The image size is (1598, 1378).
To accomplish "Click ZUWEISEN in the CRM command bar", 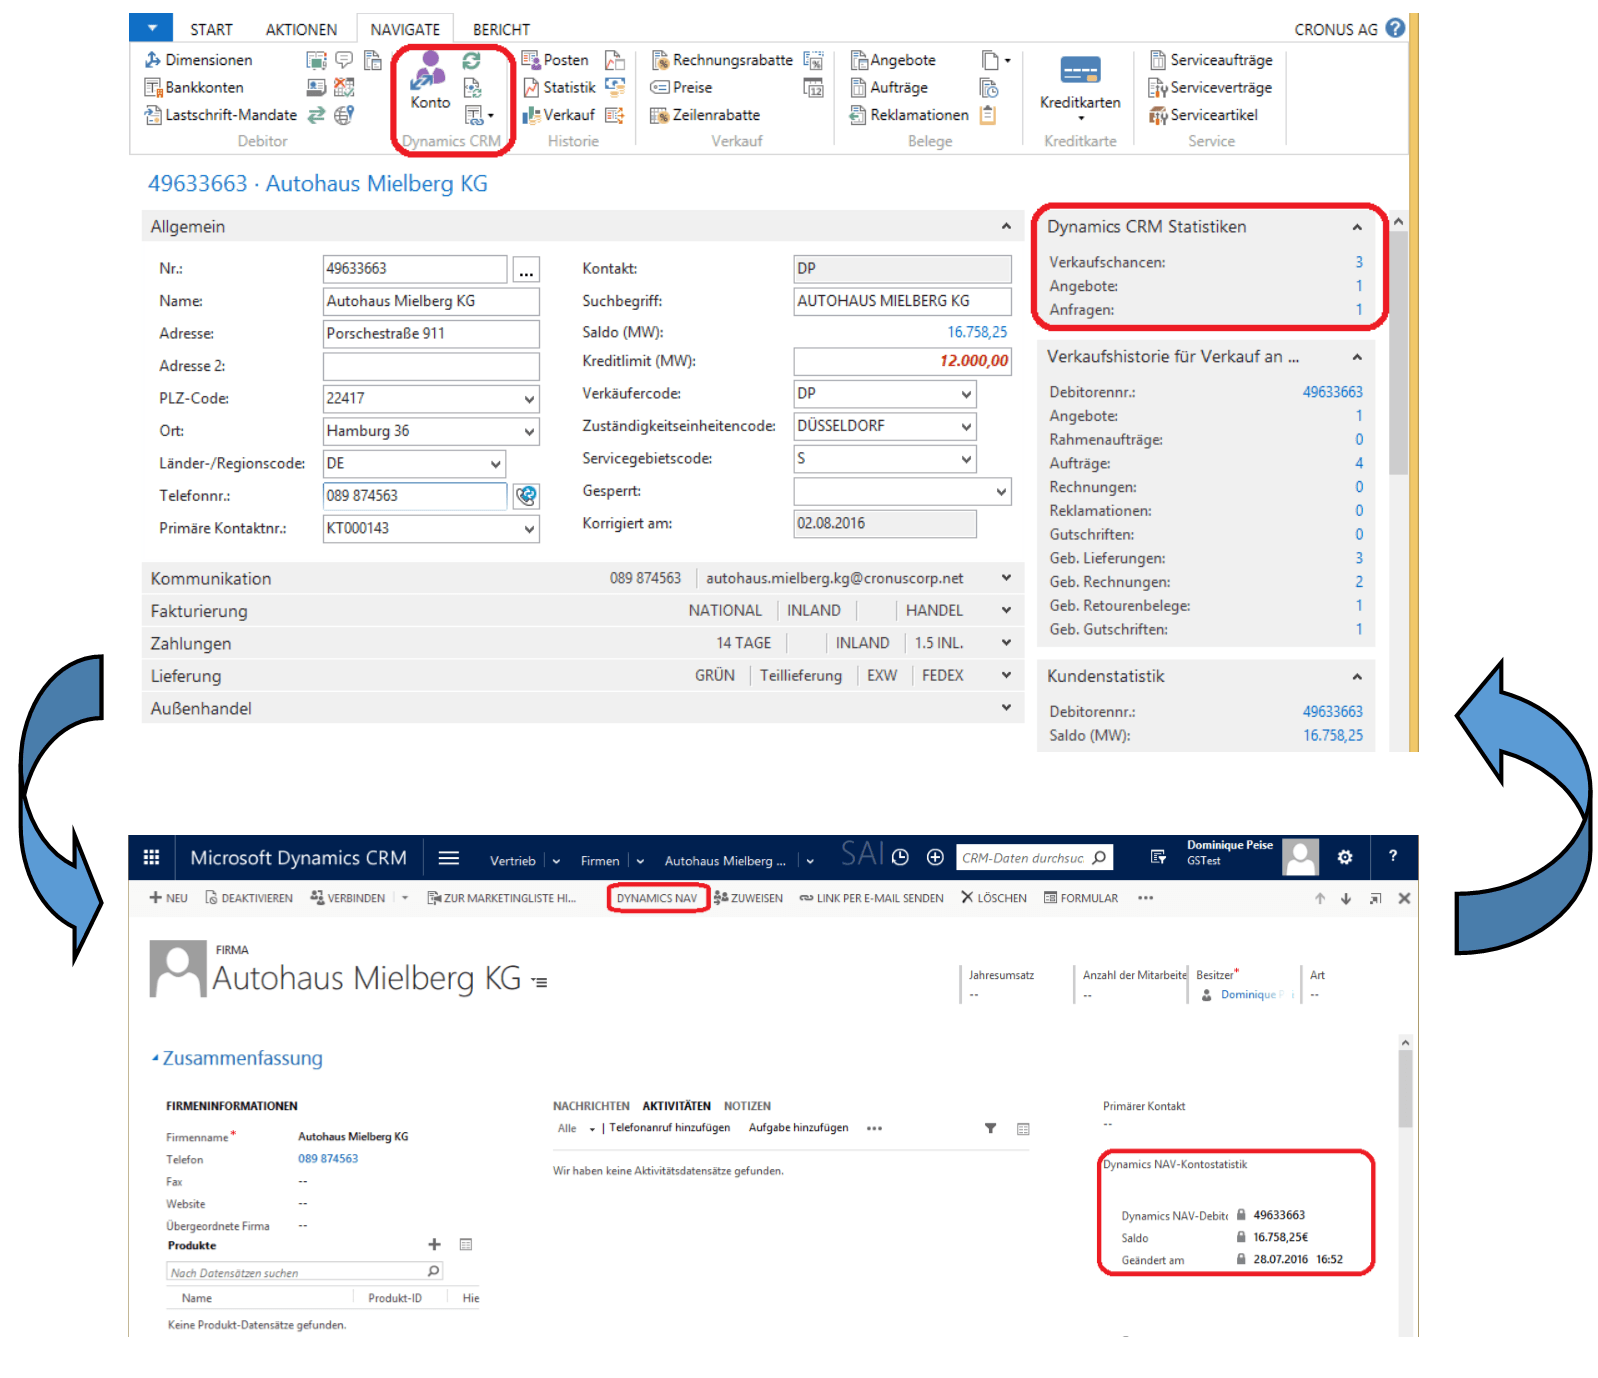I will pyautogui.click(x=748, y=898).
